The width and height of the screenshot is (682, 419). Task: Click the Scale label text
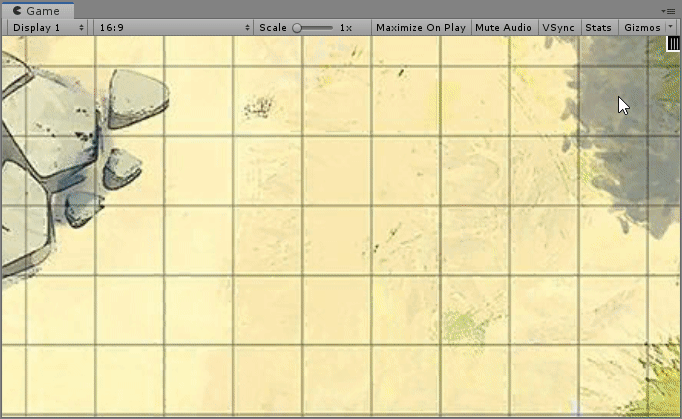[273, 27]
